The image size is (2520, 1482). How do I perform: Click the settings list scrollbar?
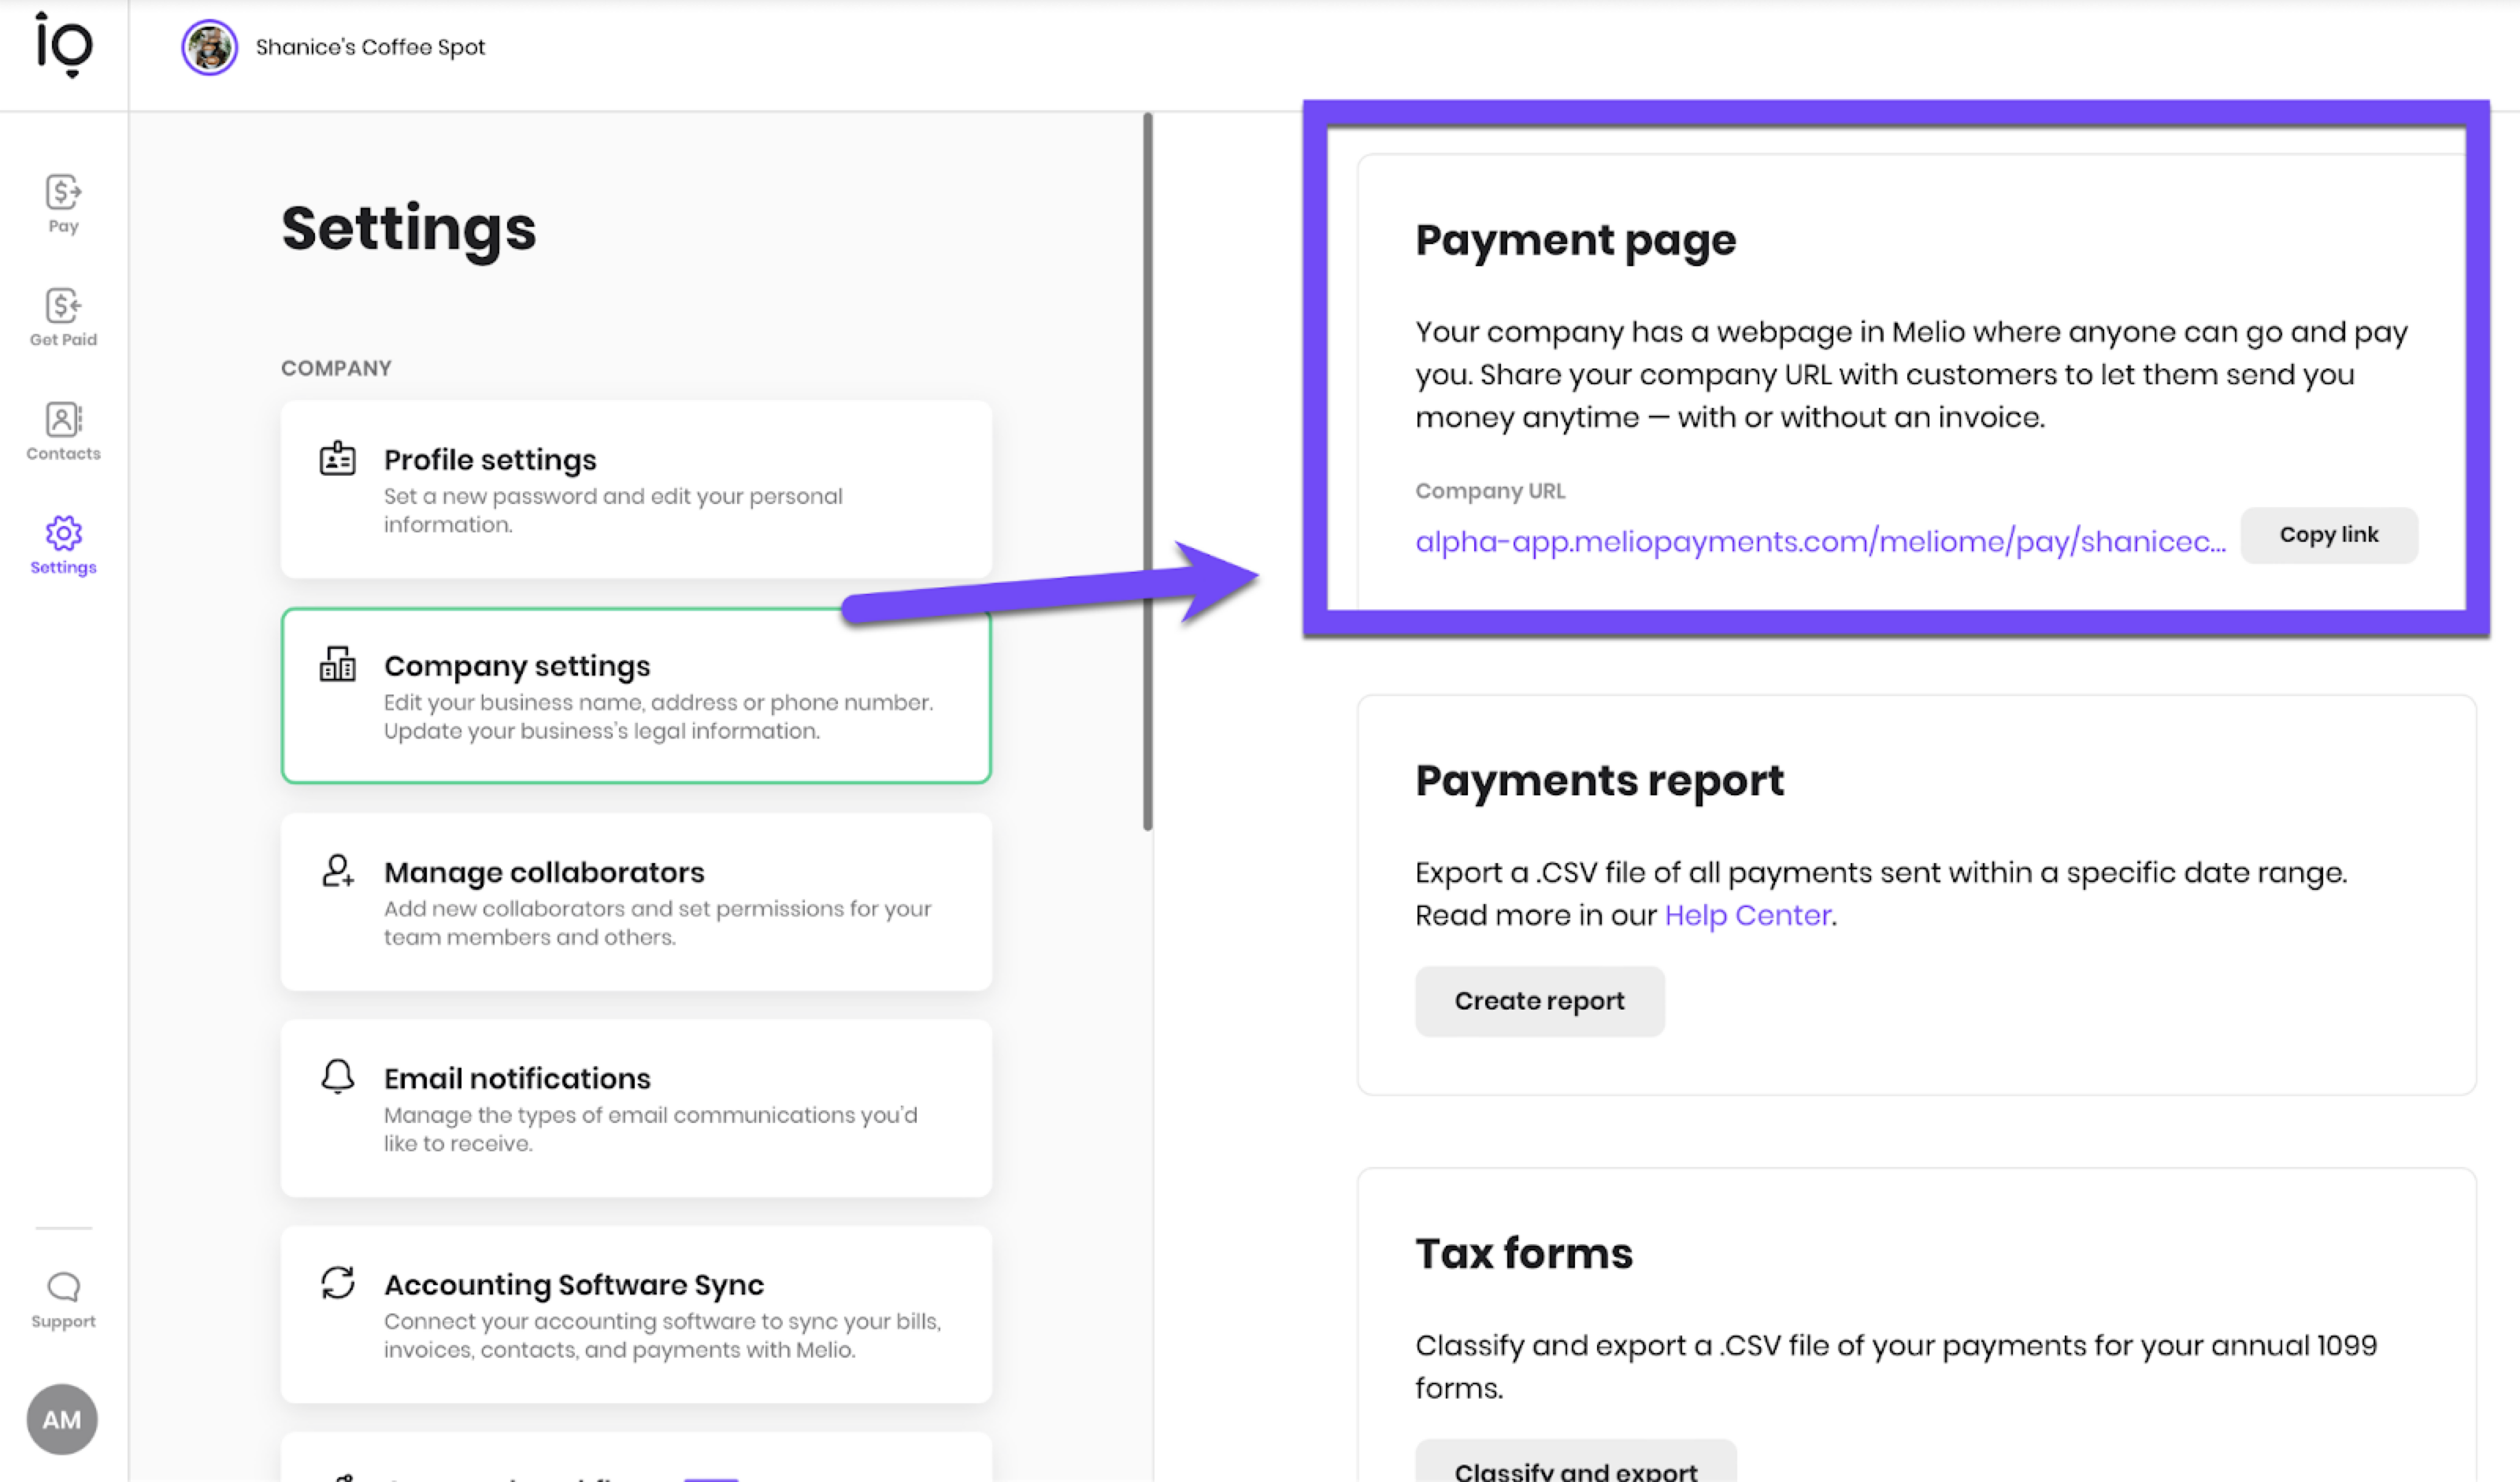pyautogui.click(x=1148, y=471)
